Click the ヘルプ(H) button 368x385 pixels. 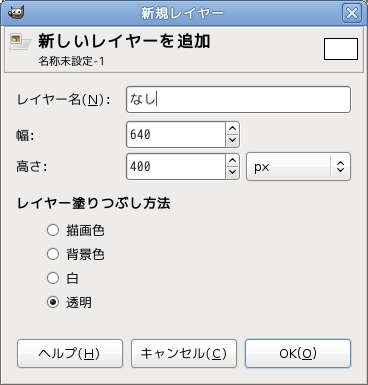coord(70,354)
